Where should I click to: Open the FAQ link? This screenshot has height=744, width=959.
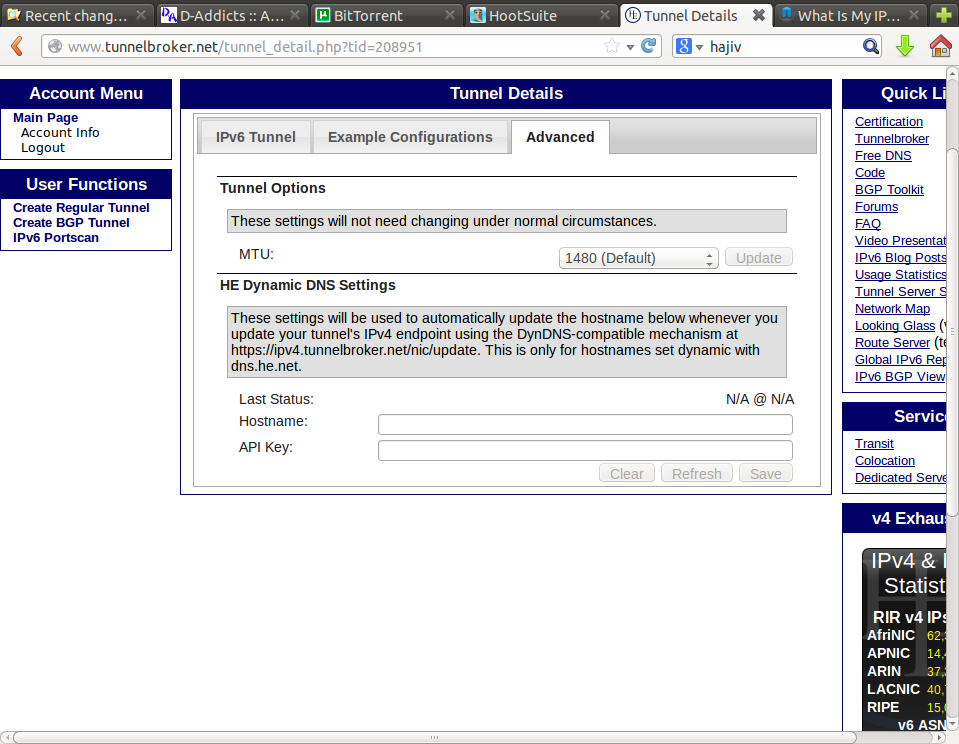point(868,224)
